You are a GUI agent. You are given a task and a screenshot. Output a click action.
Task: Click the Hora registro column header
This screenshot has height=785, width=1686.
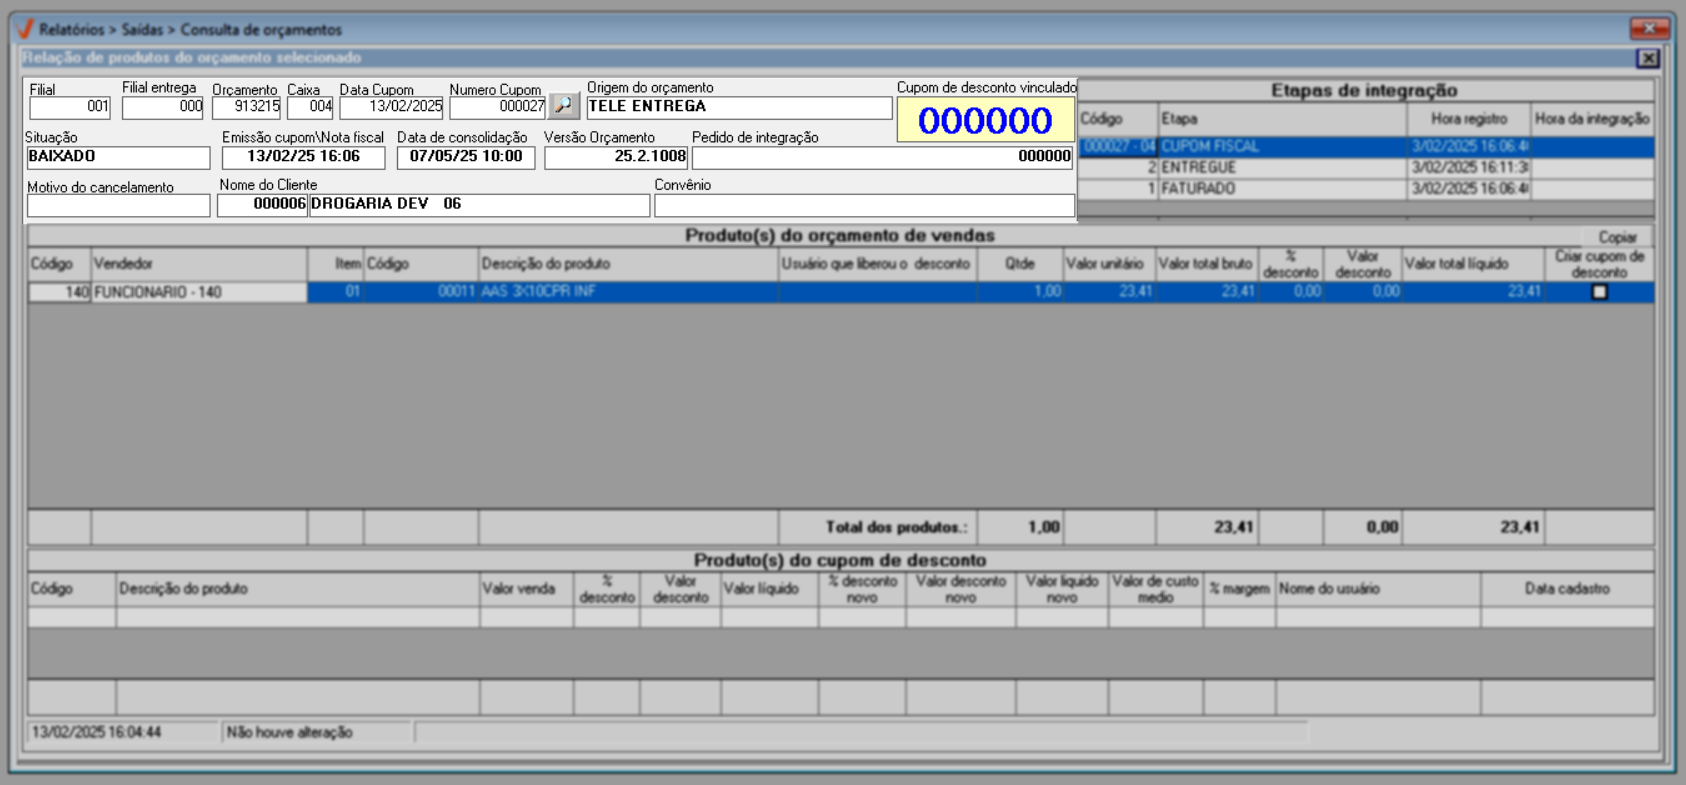pos(1467,119)
